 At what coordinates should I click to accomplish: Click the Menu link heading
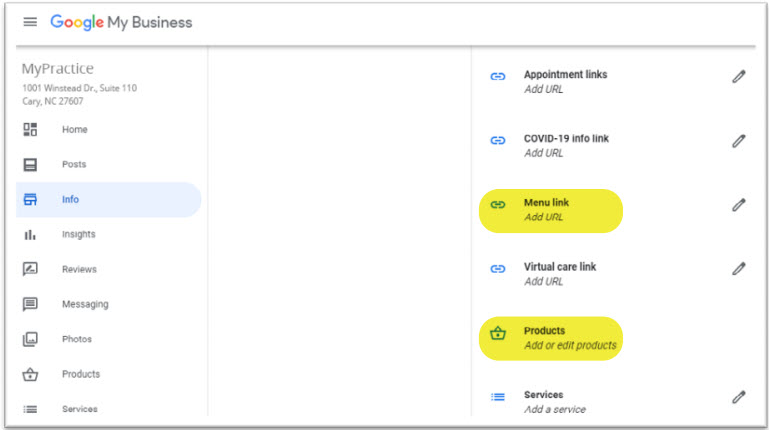546,202
